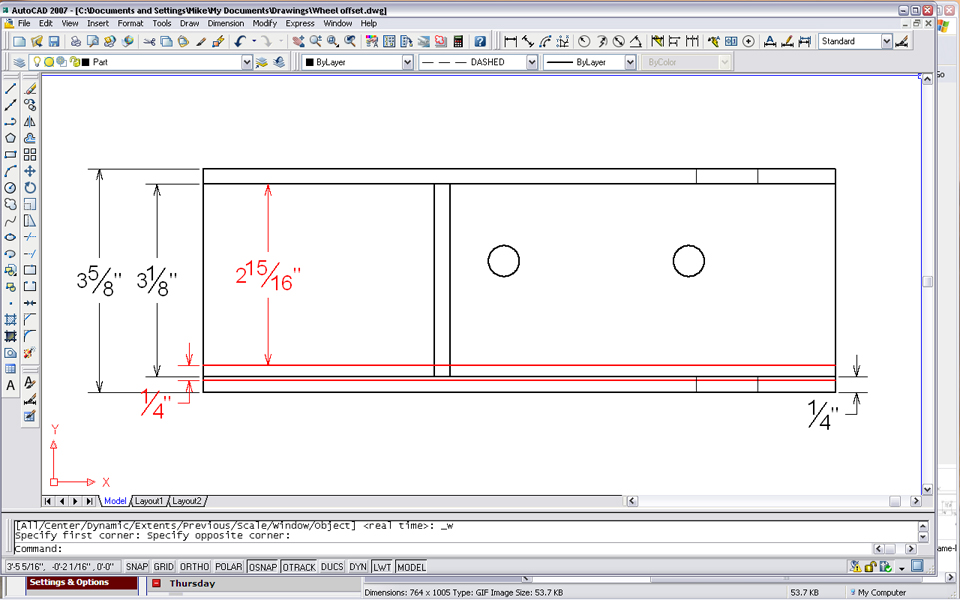Select the Circle draw tool
The height and width of the screenshot is (600, 960).
(x=10, y=188)
